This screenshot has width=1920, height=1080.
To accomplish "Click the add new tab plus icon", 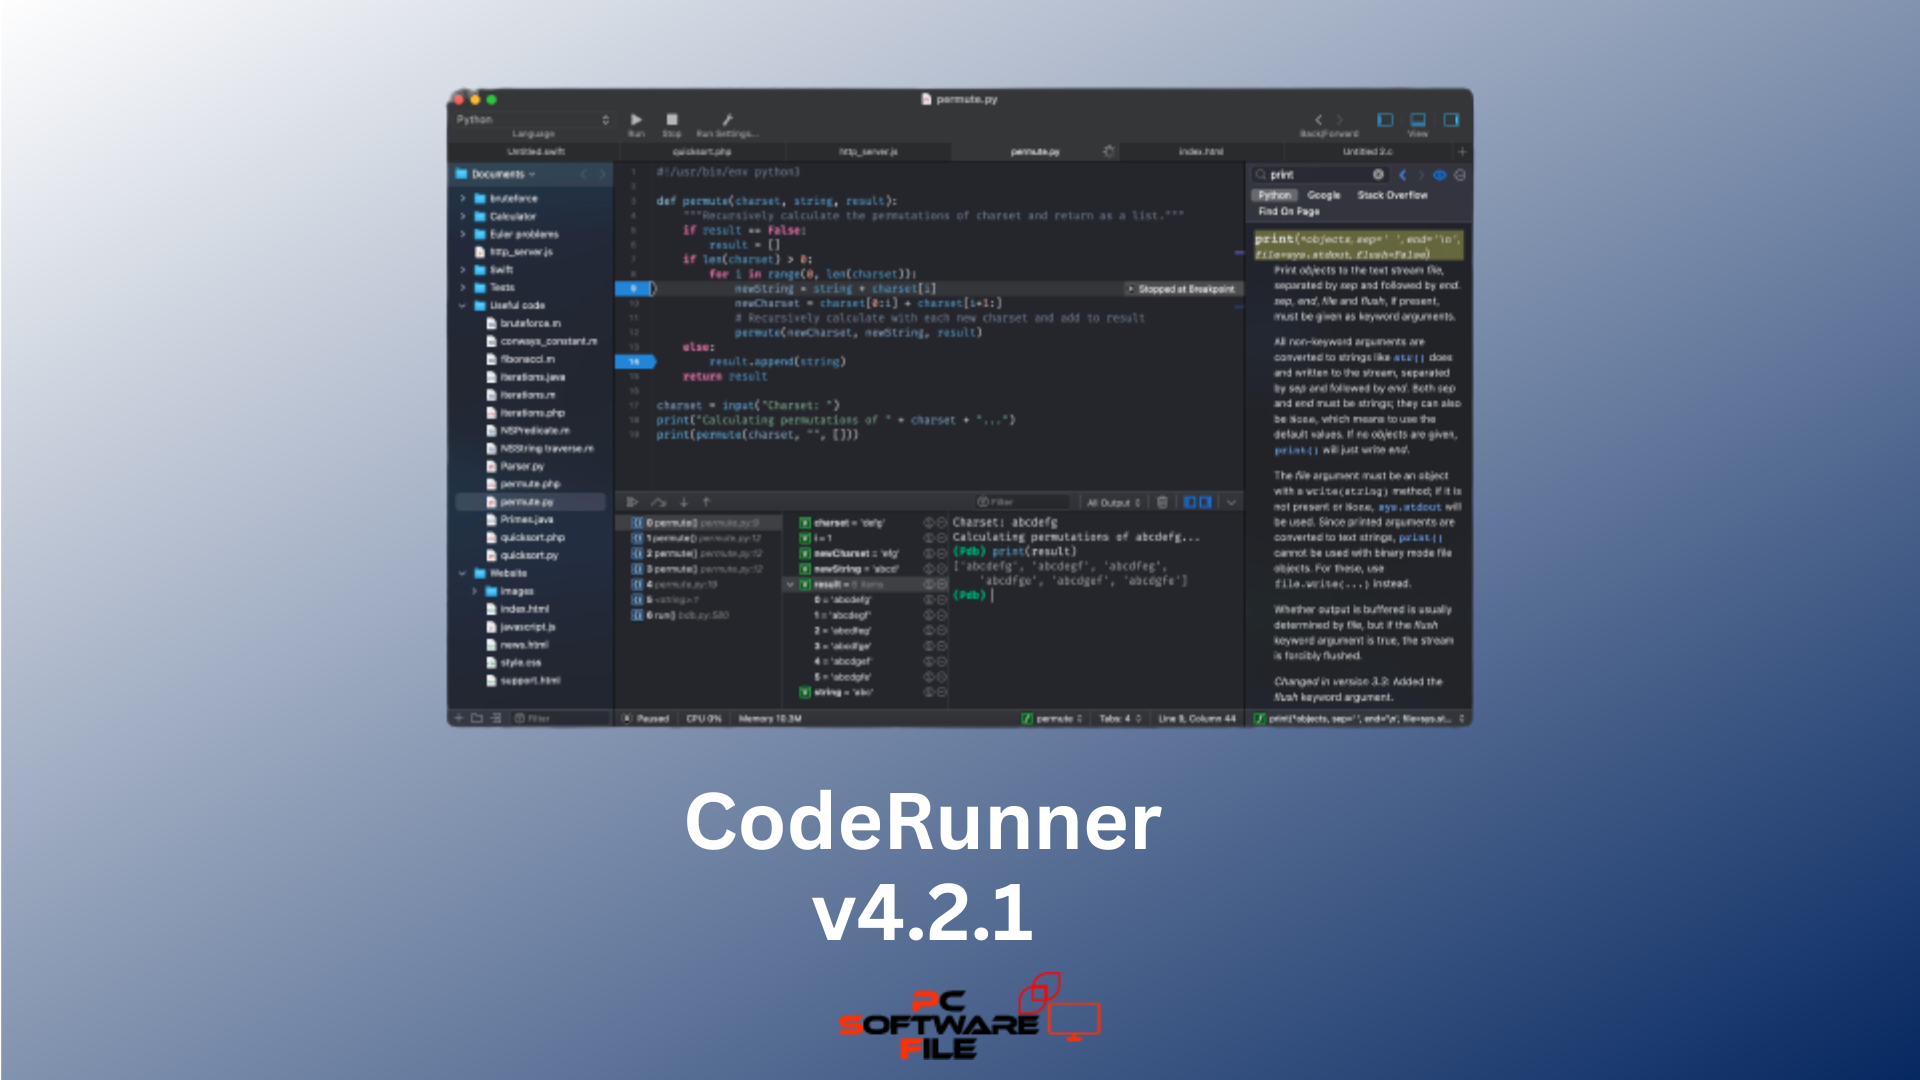I will 1462,152.
